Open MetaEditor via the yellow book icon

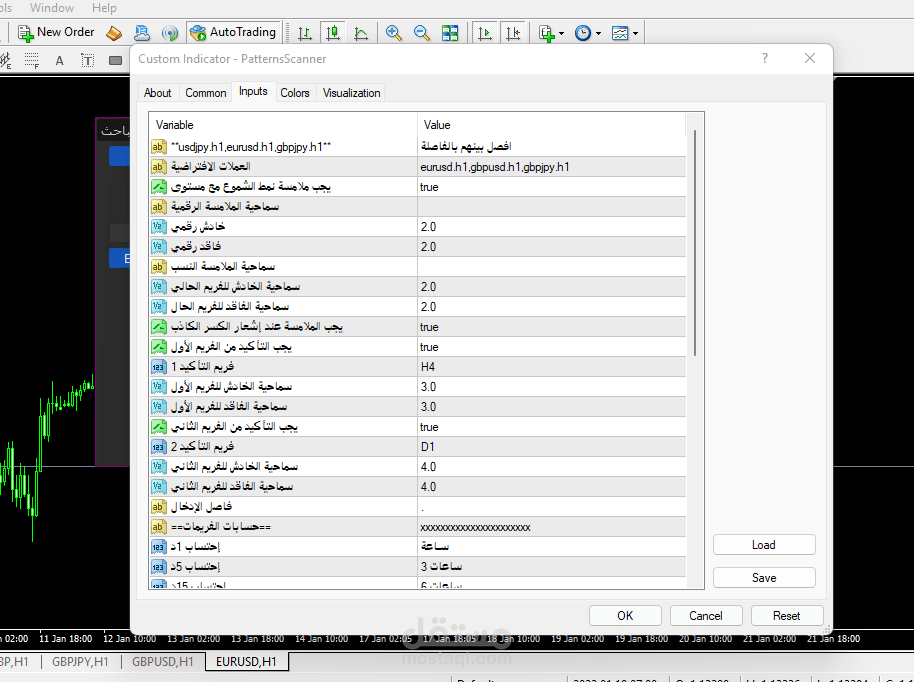pos(114,33)
